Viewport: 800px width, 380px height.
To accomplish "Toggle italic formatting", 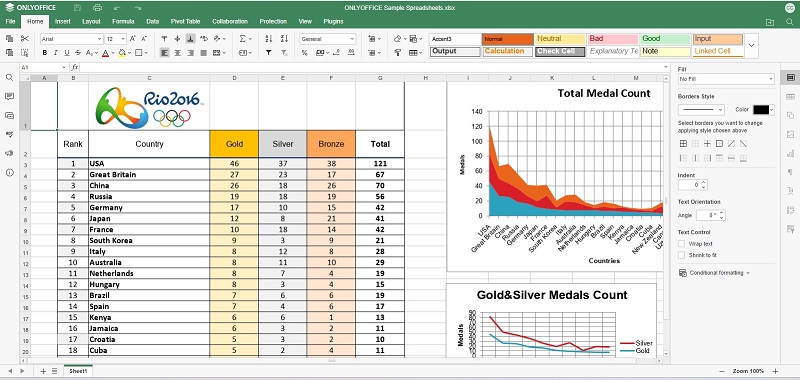I will [56, 53].
